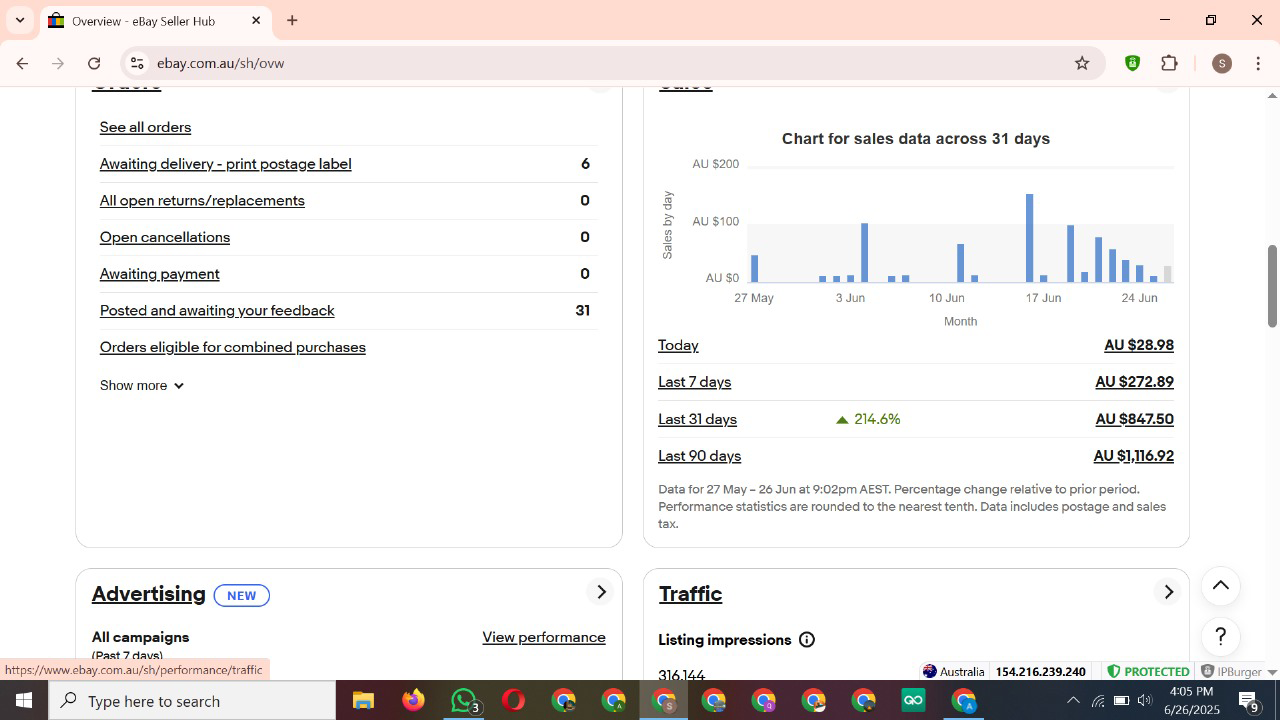Open the browser extensions puzzle icon
This screenshot has height=720, width=1280.
point(1169,63)
